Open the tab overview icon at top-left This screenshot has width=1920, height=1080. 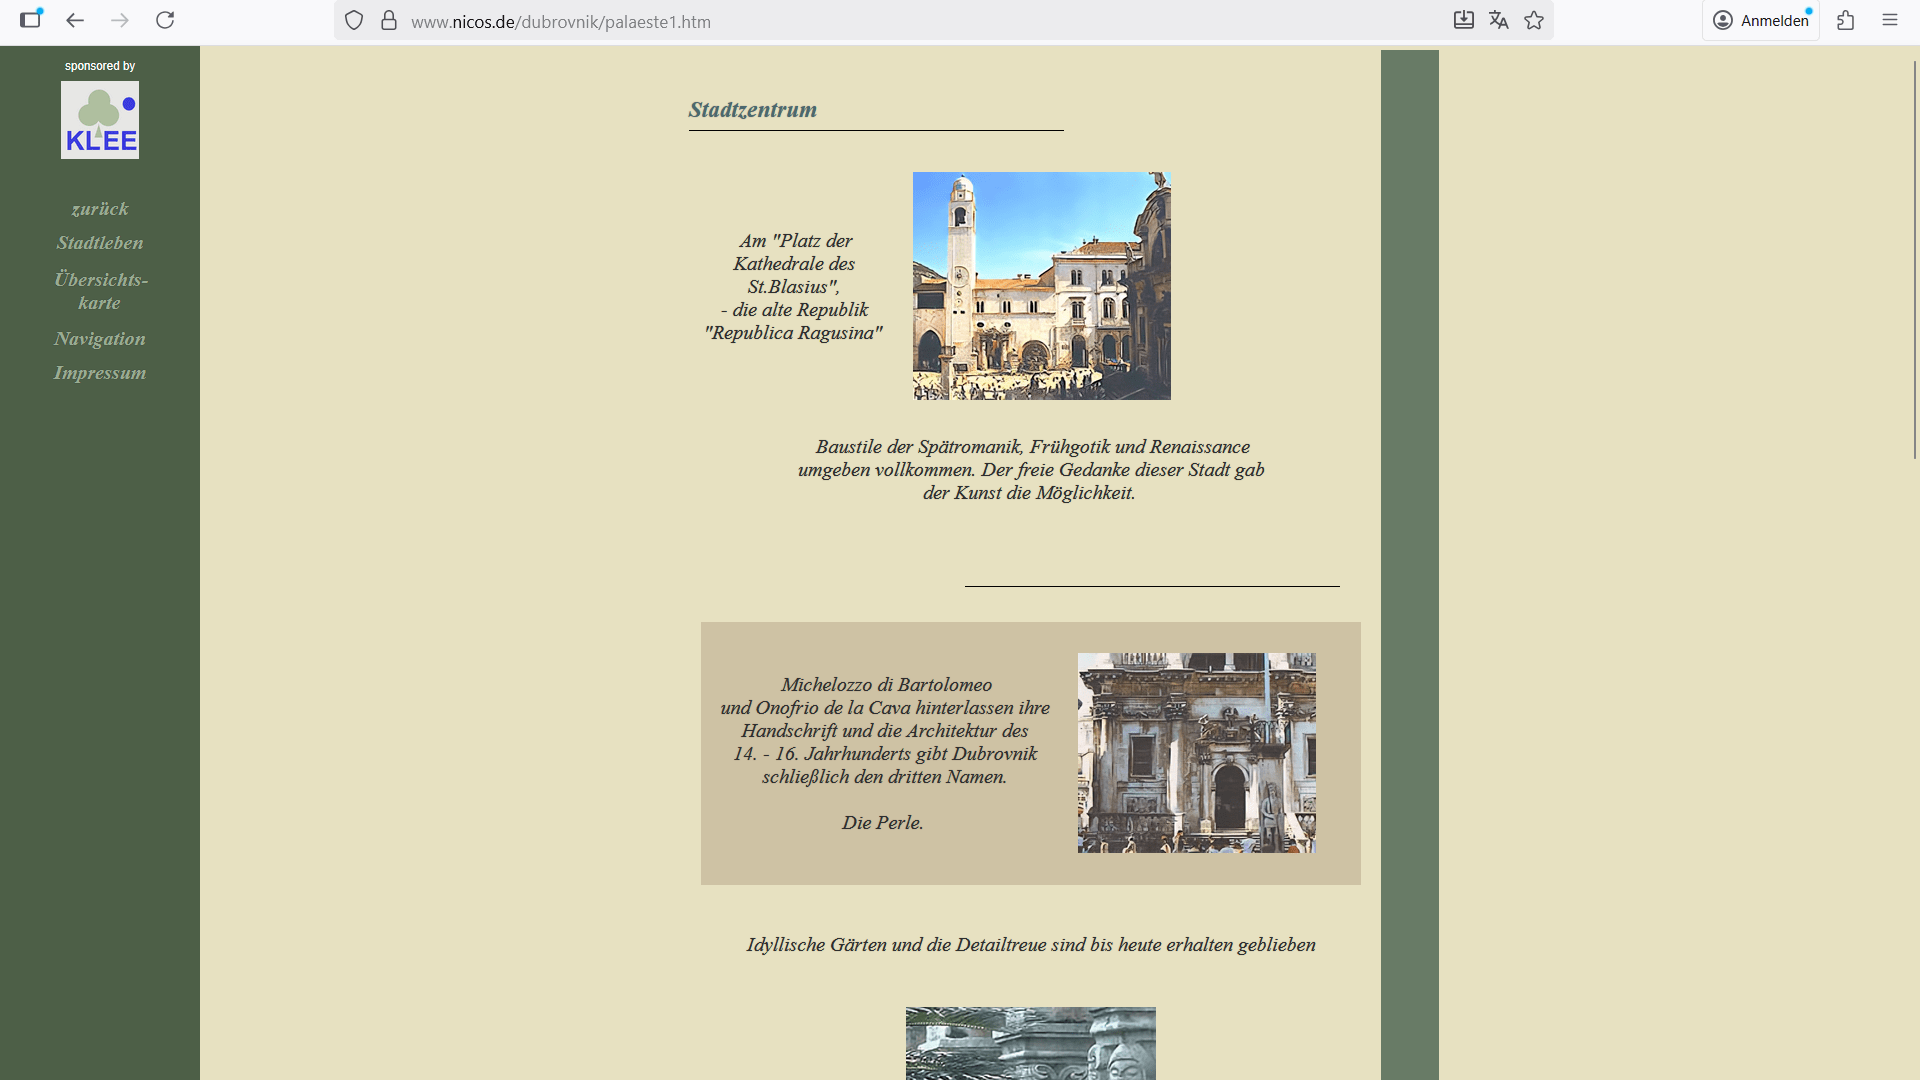pos(31,19)
